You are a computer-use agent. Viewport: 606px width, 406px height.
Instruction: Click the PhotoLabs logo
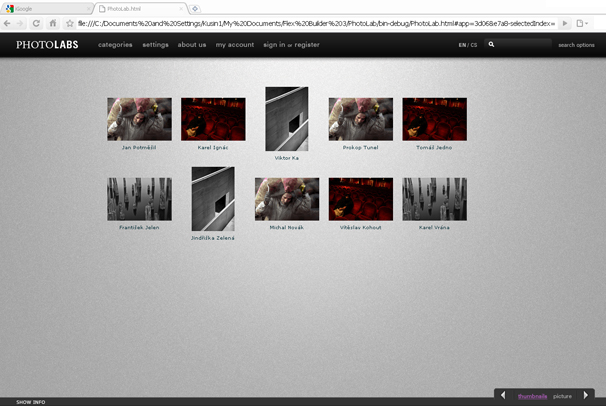click(48, 45)
